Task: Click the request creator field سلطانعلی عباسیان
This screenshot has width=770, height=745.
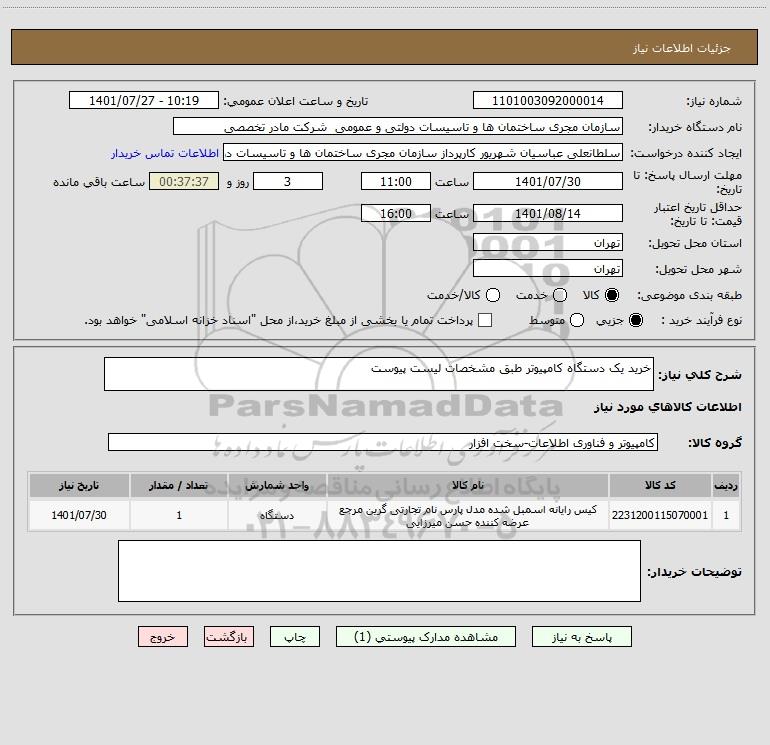Action: point(423,152)
